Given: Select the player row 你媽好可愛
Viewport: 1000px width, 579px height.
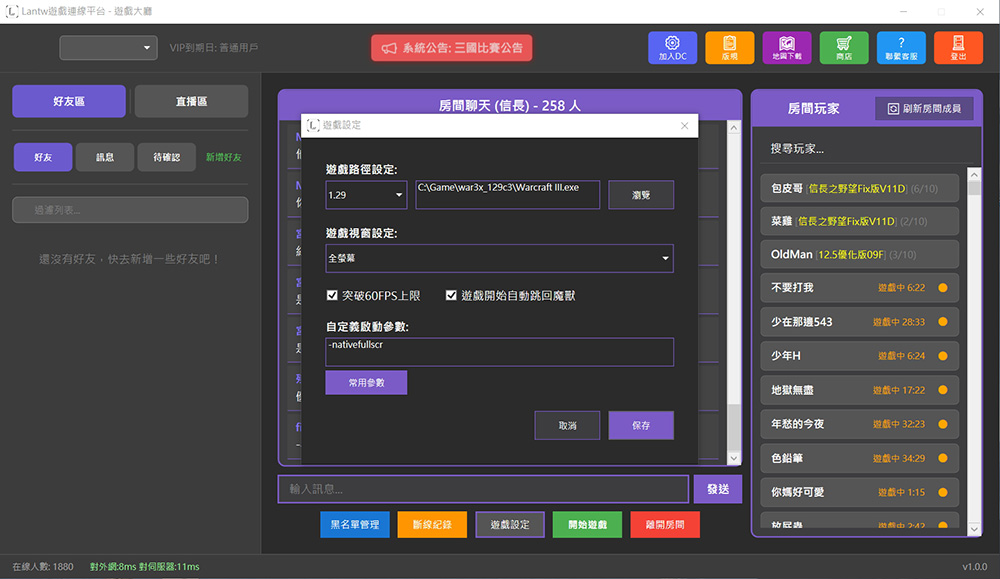Looking at the screenshot, I should coord(860,492).
